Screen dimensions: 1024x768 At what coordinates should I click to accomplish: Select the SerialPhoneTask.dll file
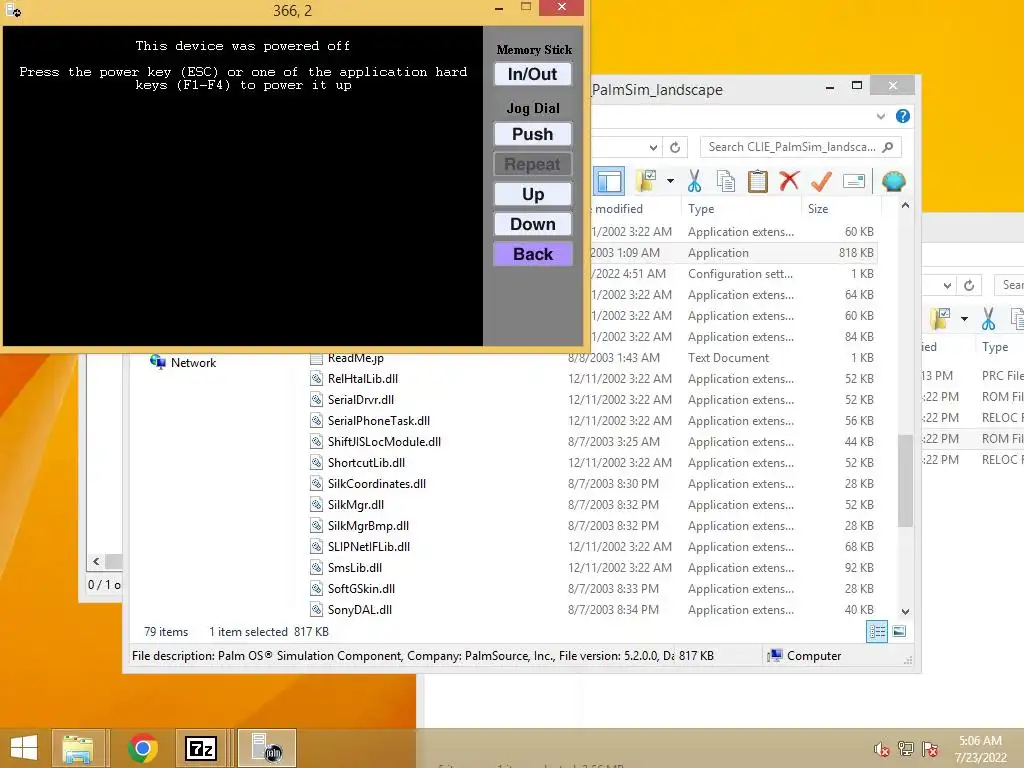coord(378,421)
